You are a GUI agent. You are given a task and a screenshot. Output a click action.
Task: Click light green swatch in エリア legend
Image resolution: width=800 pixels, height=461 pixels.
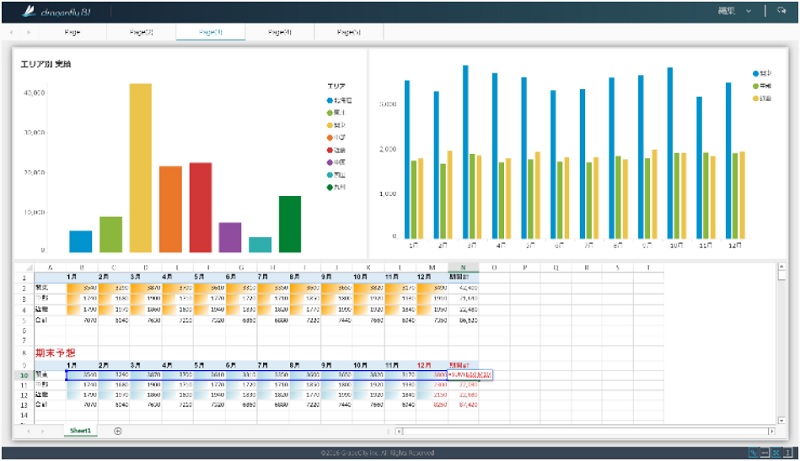coord(330,113)
